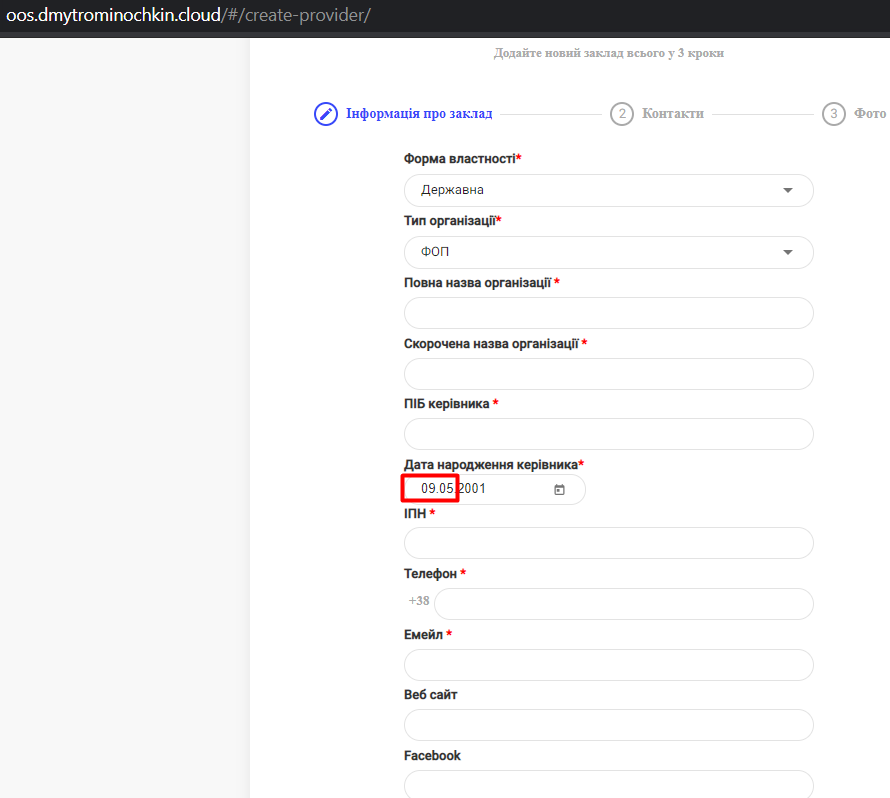The width and height of the screenshot is (890, 798).
Task: Click the Веб сайт label
Action: 430,694
